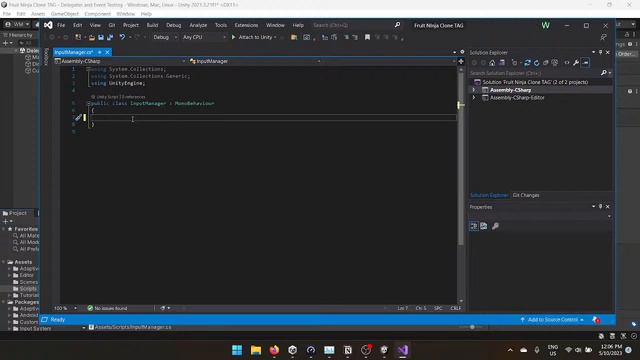The image size is (640, 360).
Task: Click the Collapse All icon in Solution Explorer
Action: (x=546, y=63)
